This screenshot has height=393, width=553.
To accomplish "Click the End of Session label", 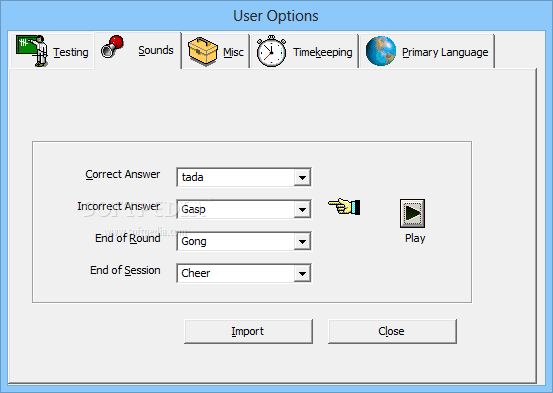I will pos(125,270).
